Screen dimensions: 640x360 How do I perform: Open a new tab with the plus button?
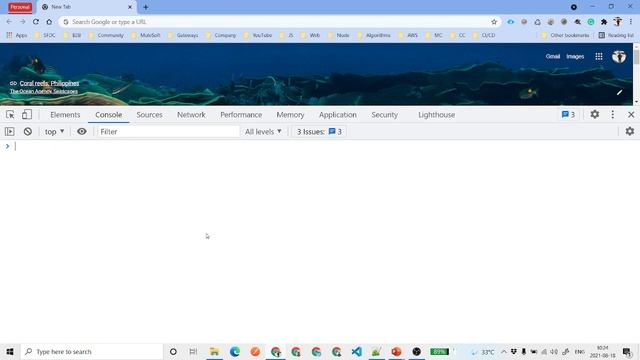146,7
